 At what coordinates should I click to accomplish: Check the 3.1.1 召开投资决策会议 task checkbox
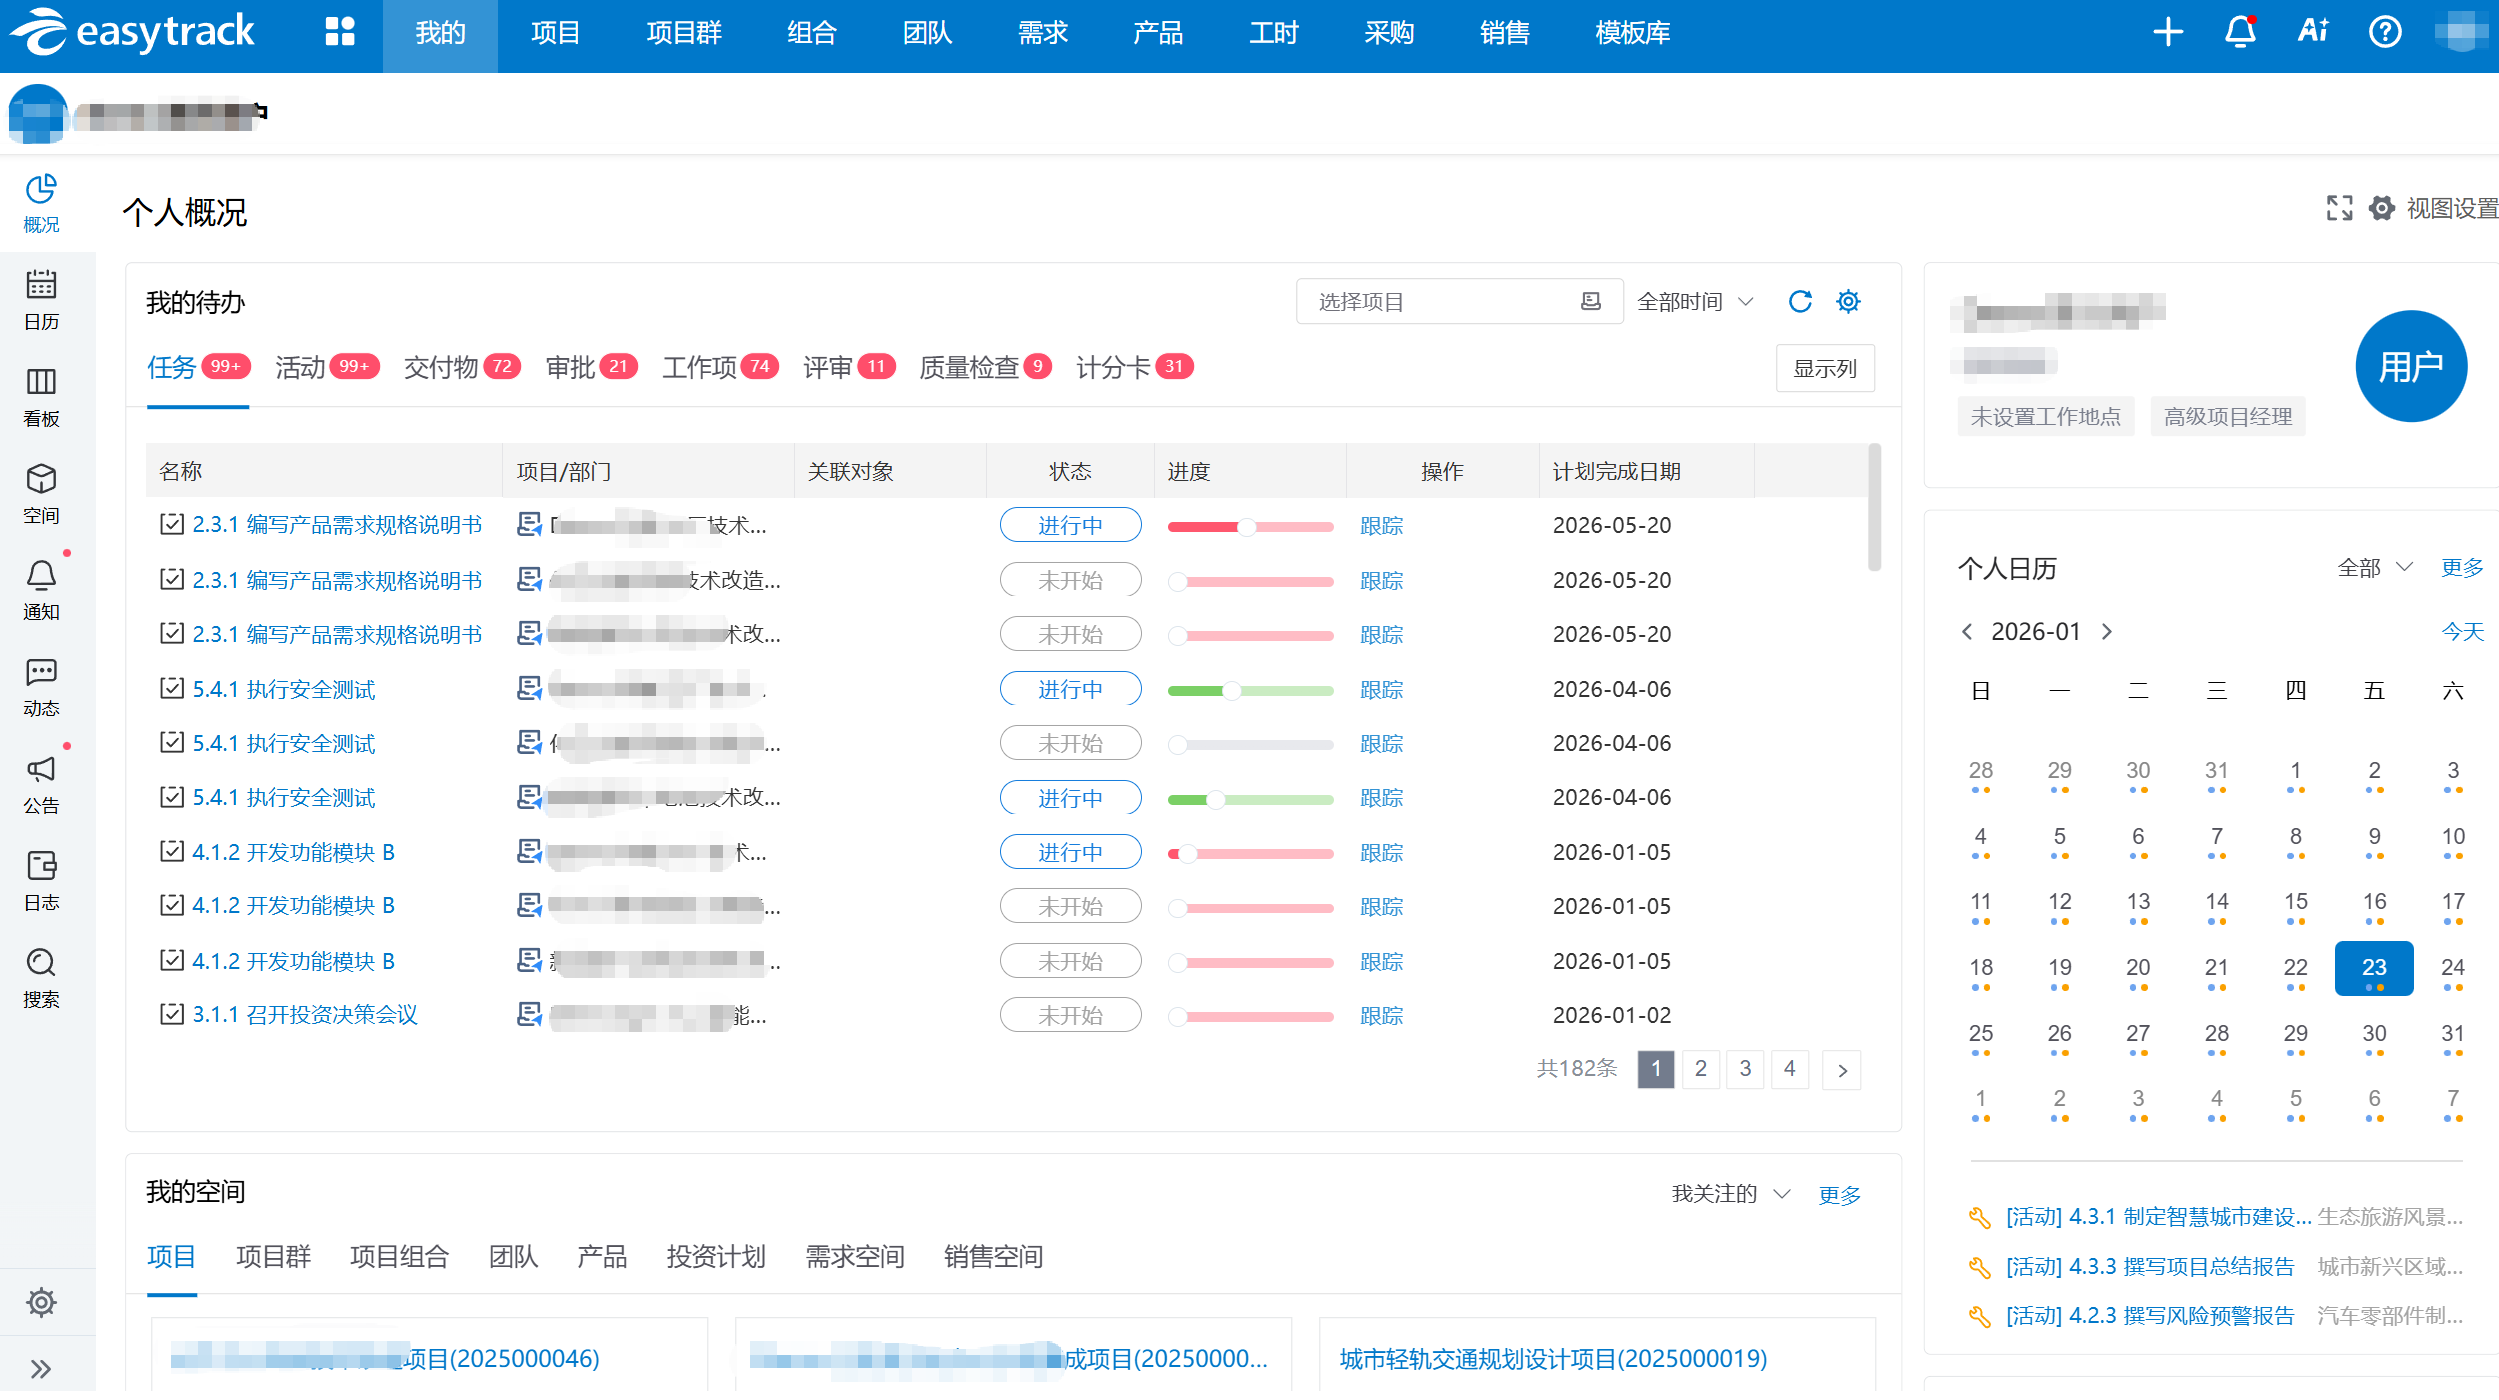[172, 1014]
